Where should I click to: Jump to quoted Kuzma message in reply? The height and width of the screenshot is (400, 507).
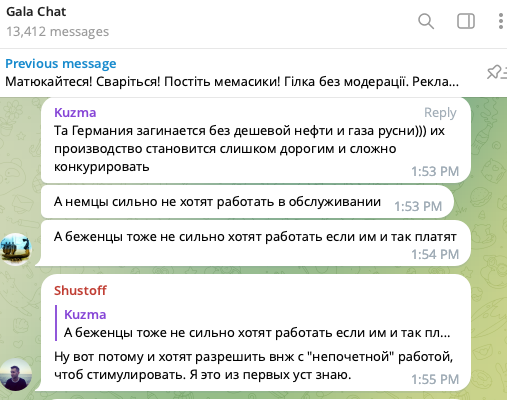coord(257,323)
